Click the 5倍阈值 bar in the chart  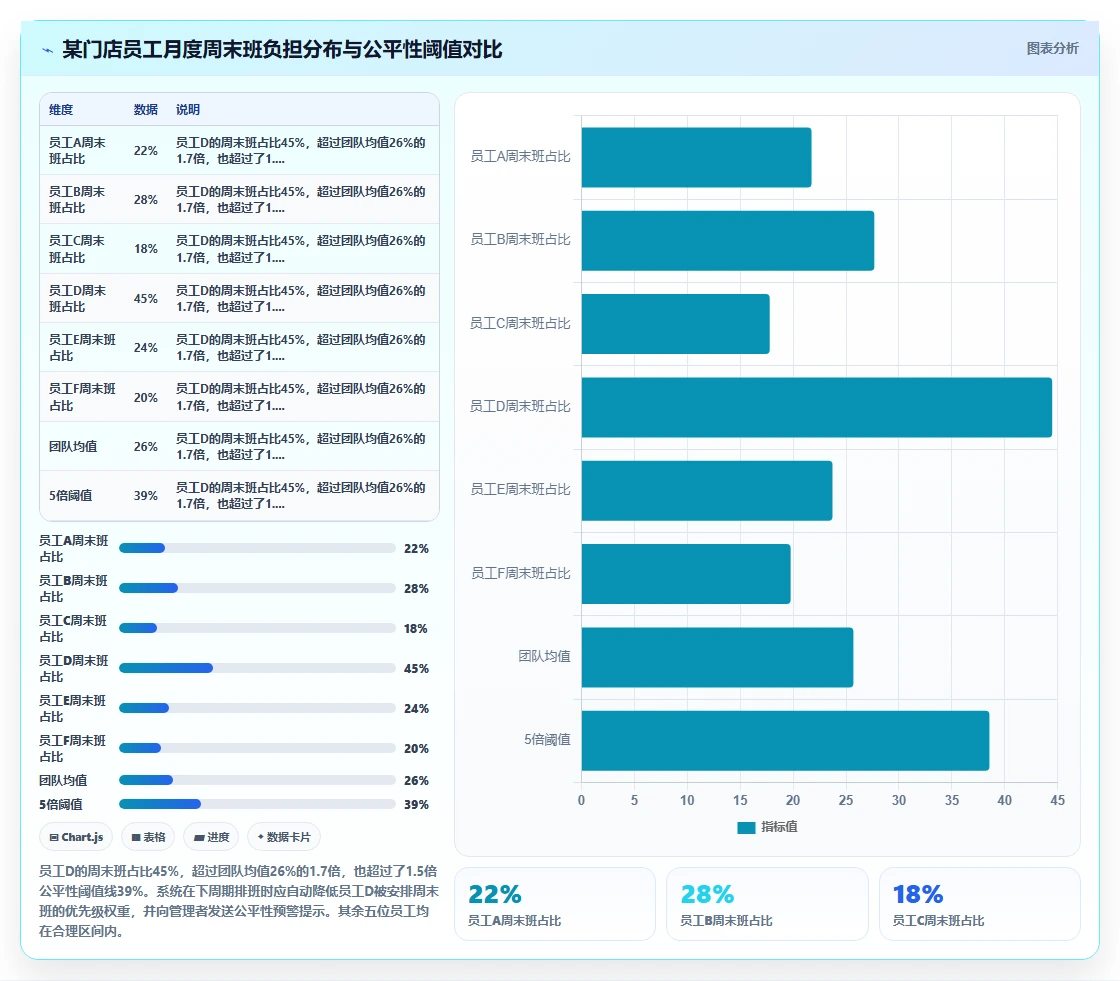click(x=785, y=740)
